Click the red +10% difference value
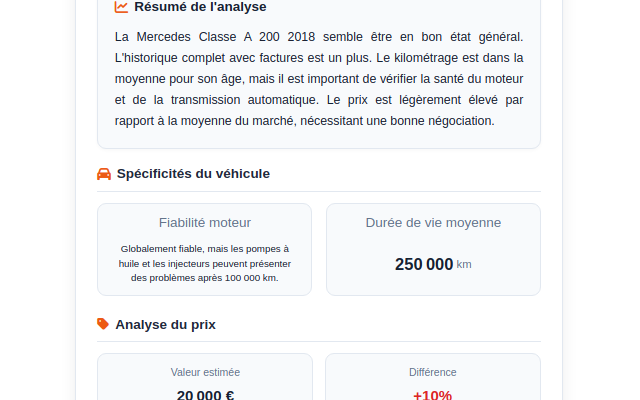640x400 pixels. [433, 395]
